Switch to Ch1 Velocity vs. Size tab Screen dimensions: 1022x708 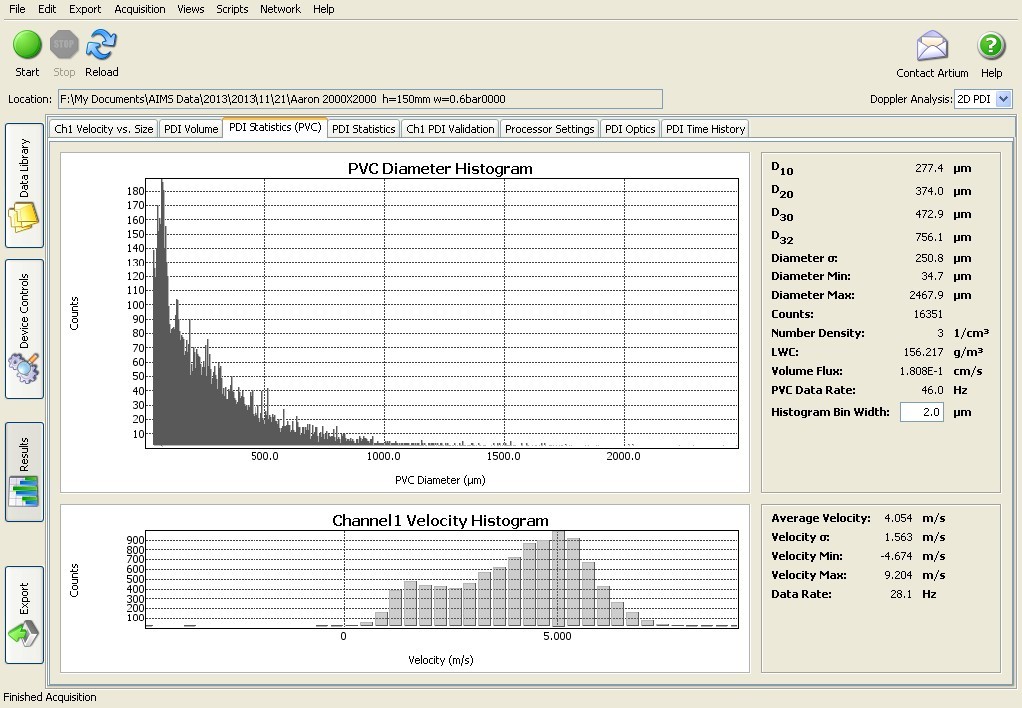pos(104,129)
